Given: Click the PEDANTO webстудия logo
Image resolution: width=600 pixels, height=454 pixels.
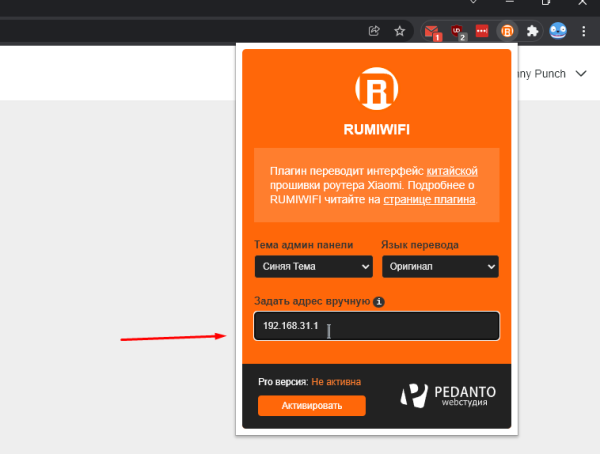Looking at the screenshot, I should (x=448, y=395).
